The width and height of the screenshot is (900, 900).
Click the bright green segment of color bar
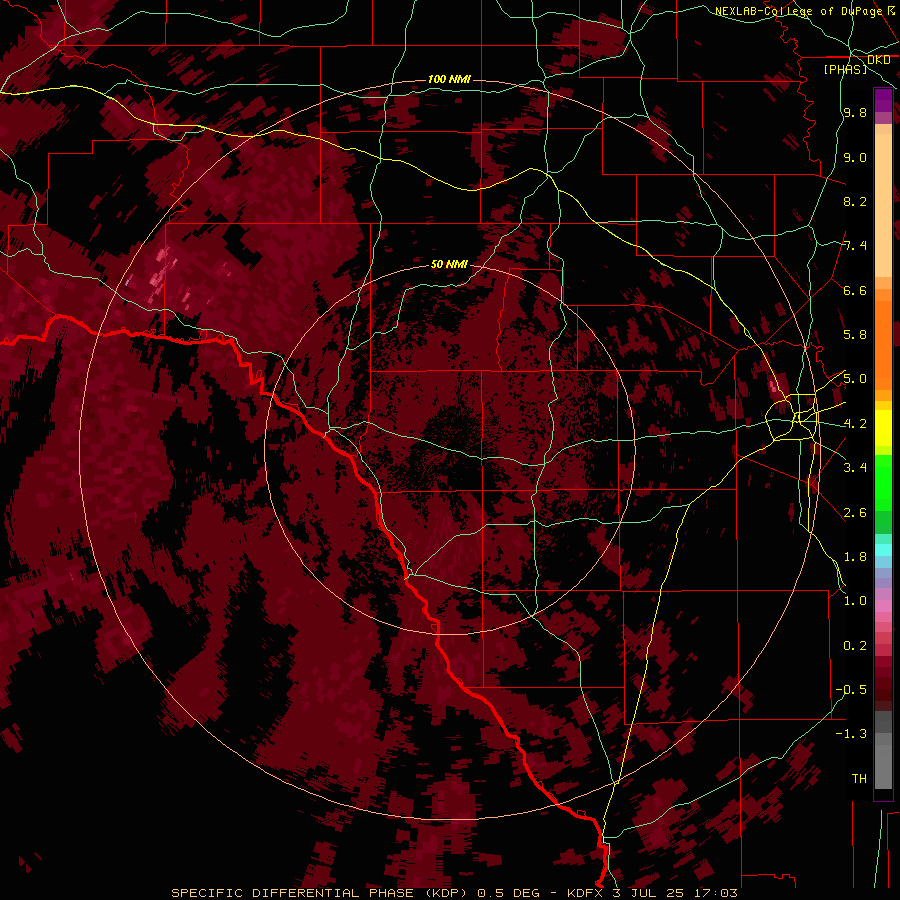pyautogui.click(x=883, y=482)
